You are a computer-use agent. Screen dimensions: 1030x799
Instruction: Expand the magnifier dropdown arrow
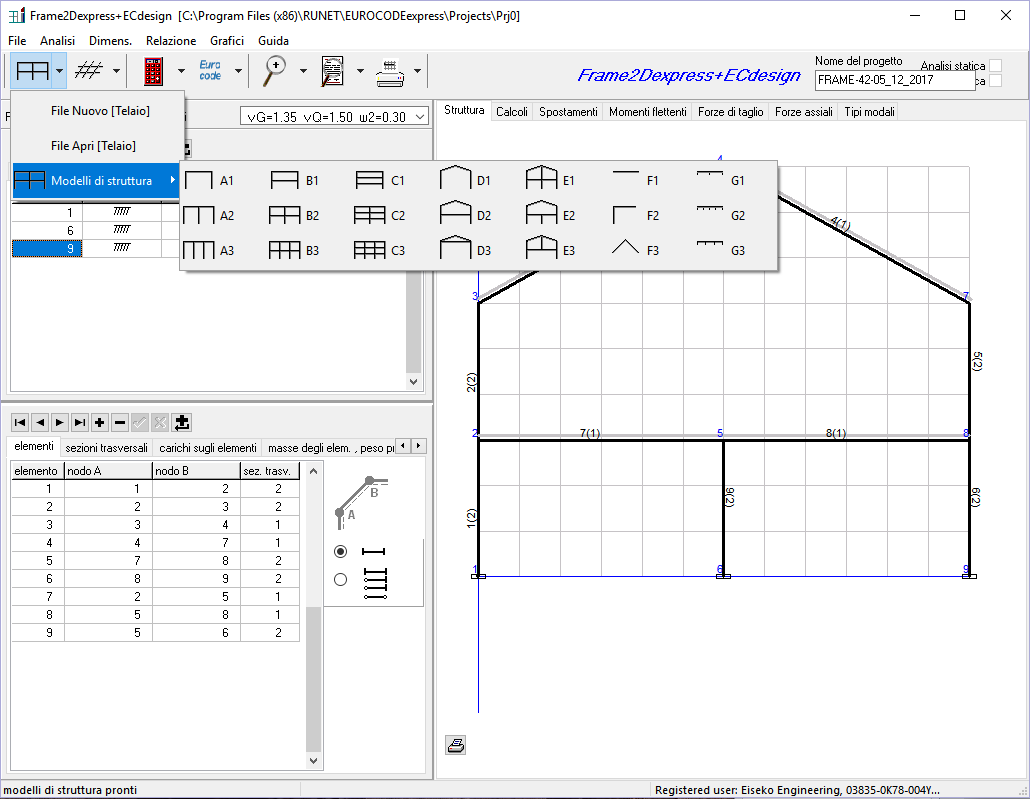tap(303, 70)
